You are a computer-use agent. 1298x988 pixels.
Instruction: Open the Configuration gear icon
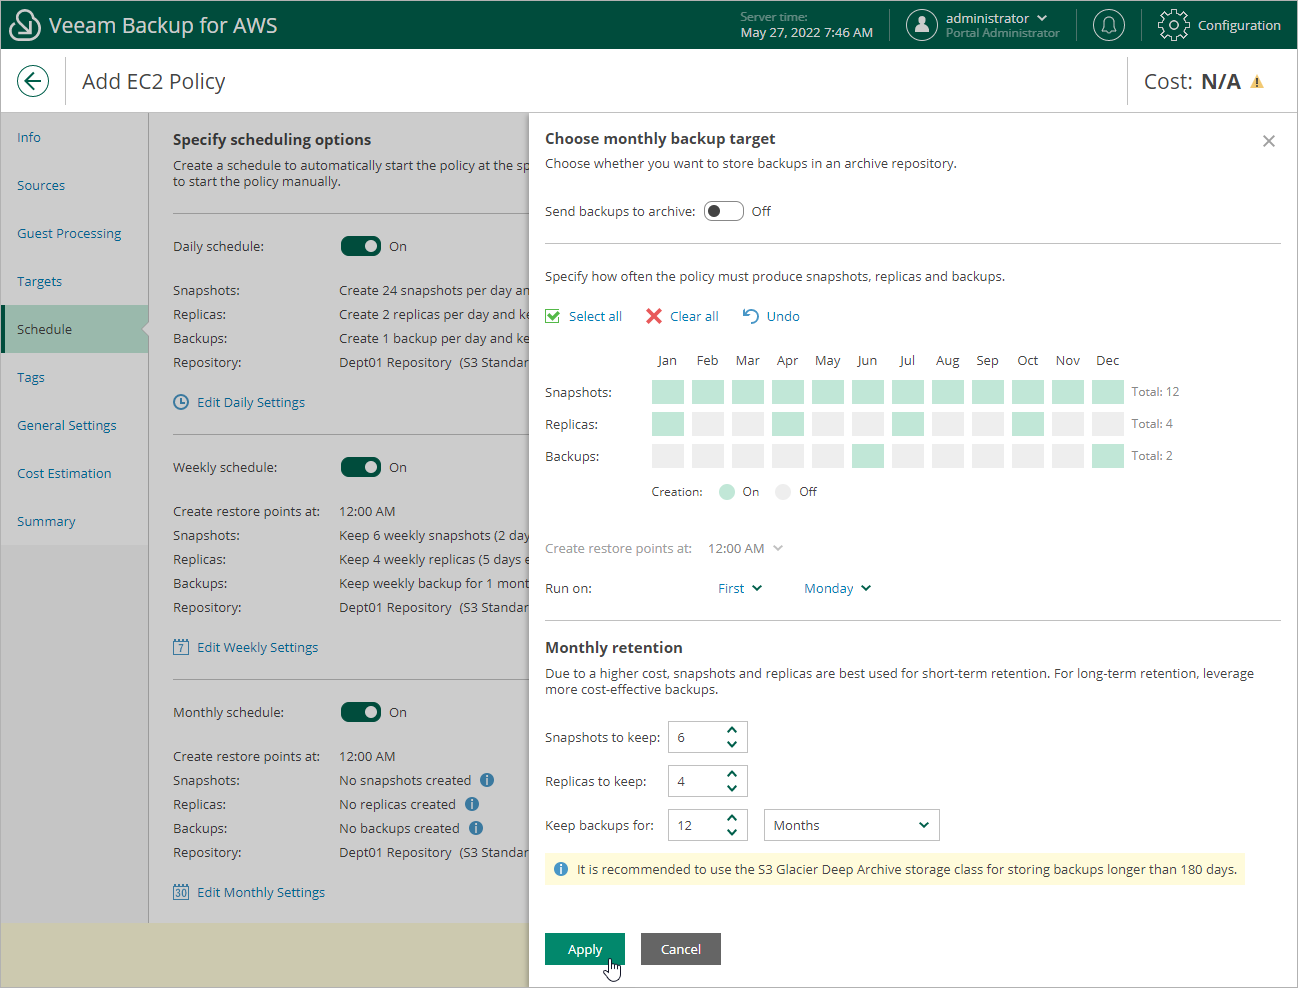1173,25
